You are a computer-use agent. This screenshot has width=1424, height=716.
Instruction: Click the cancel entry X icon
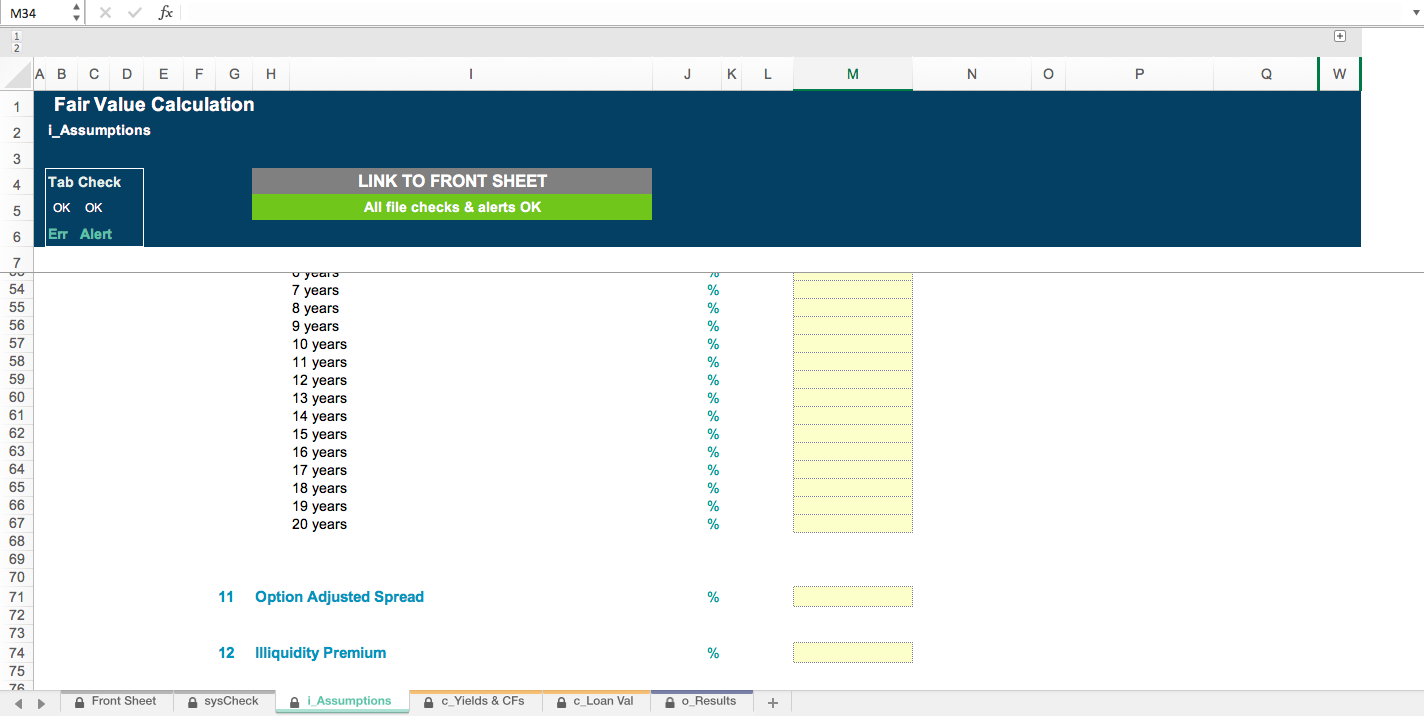(105, 13)
